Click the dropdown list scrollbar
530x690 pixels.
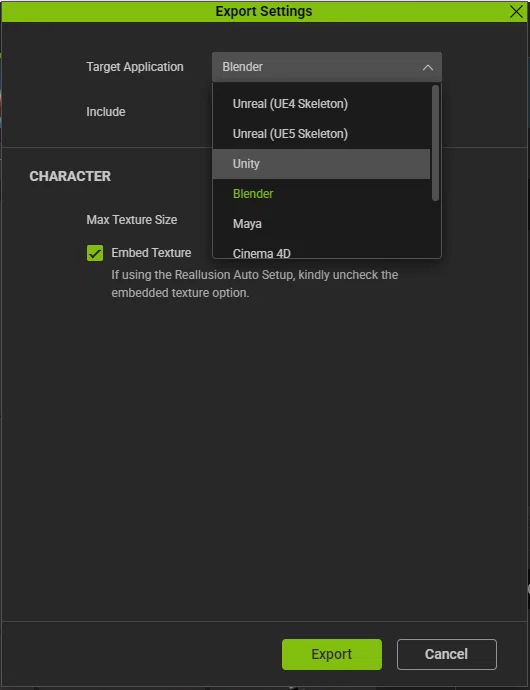[435, 143]
